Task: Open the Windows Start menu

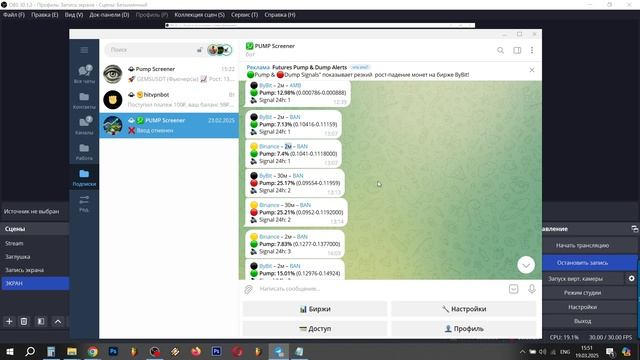Action: tap(9, 352)
